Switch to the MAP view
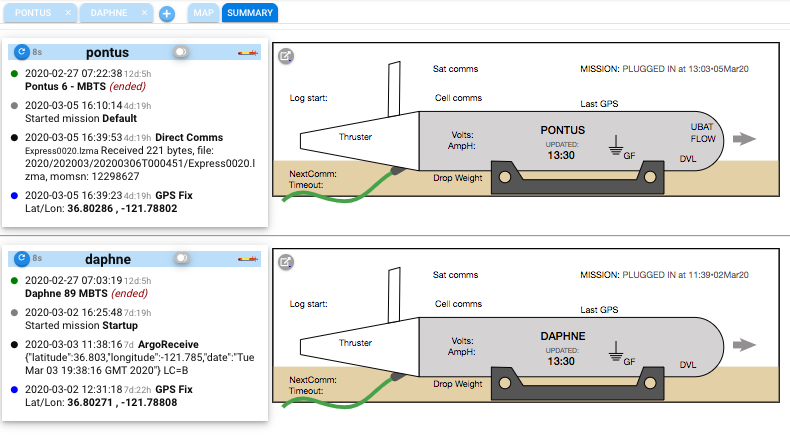790x438 pixels. [202, 13]
